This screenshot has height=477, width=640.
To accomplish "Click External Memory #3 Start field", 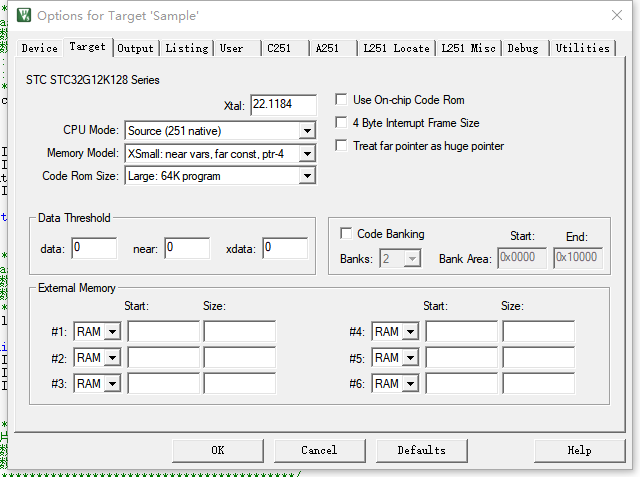I will point(163,384).
